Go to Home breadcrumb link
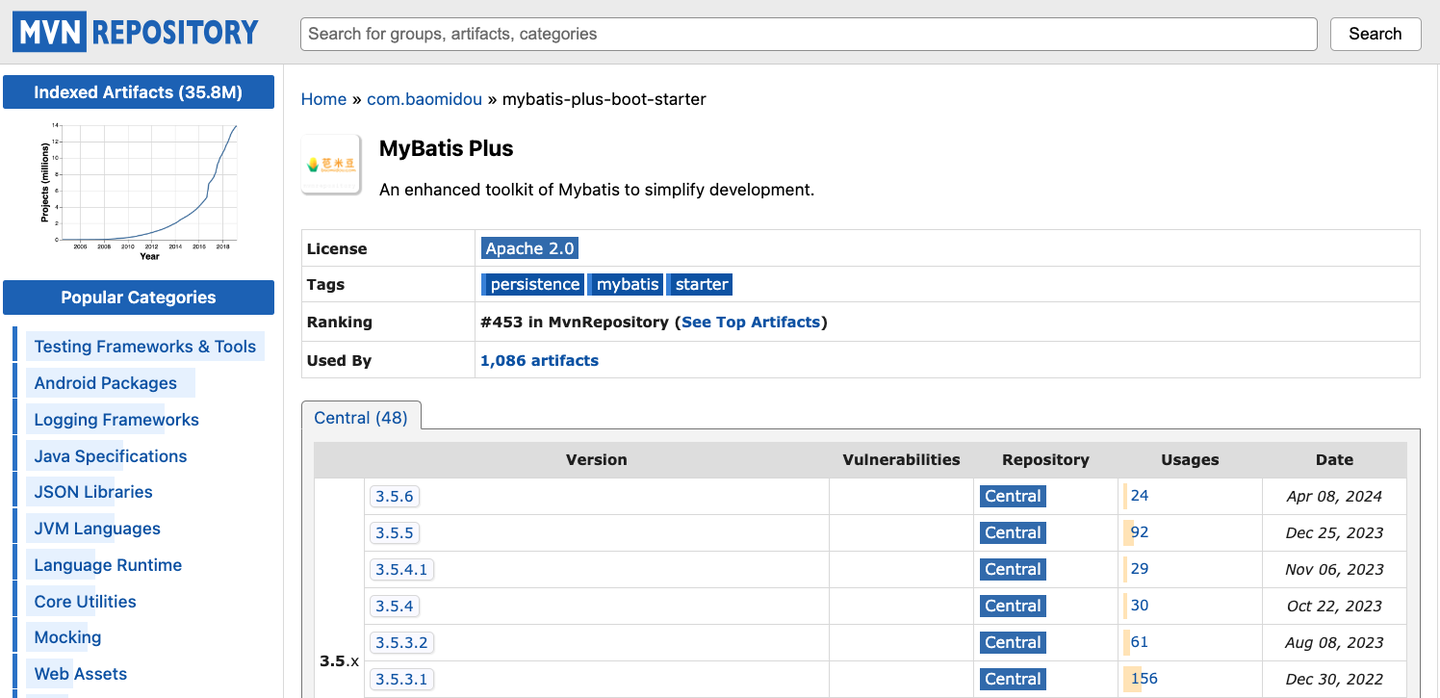The image size is (1440, 698). [x=323, y=99]
